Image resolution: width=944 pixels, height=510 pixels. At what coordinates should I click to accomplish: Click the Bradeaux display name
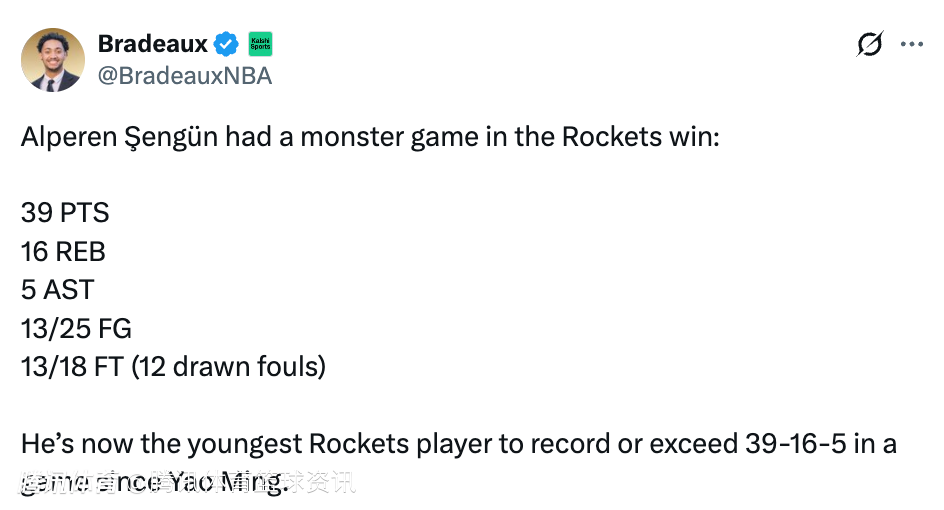[152, 44]
